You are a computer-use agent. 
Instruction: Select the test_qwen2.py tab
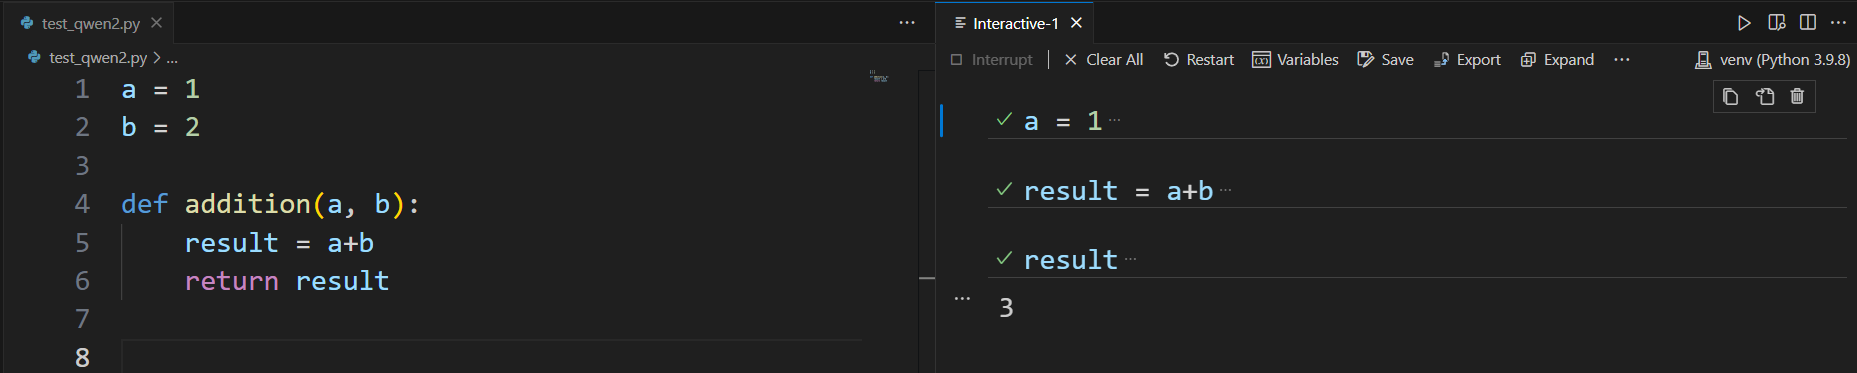coord(90,22)
